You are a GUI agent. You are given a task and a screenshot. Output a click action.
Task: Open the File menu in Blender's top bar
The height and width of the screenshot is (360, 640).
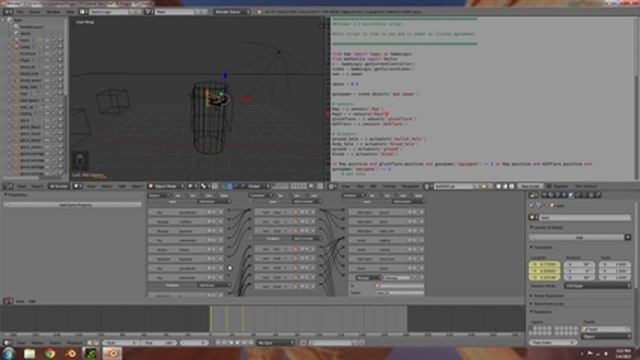[x=20, y=12]
